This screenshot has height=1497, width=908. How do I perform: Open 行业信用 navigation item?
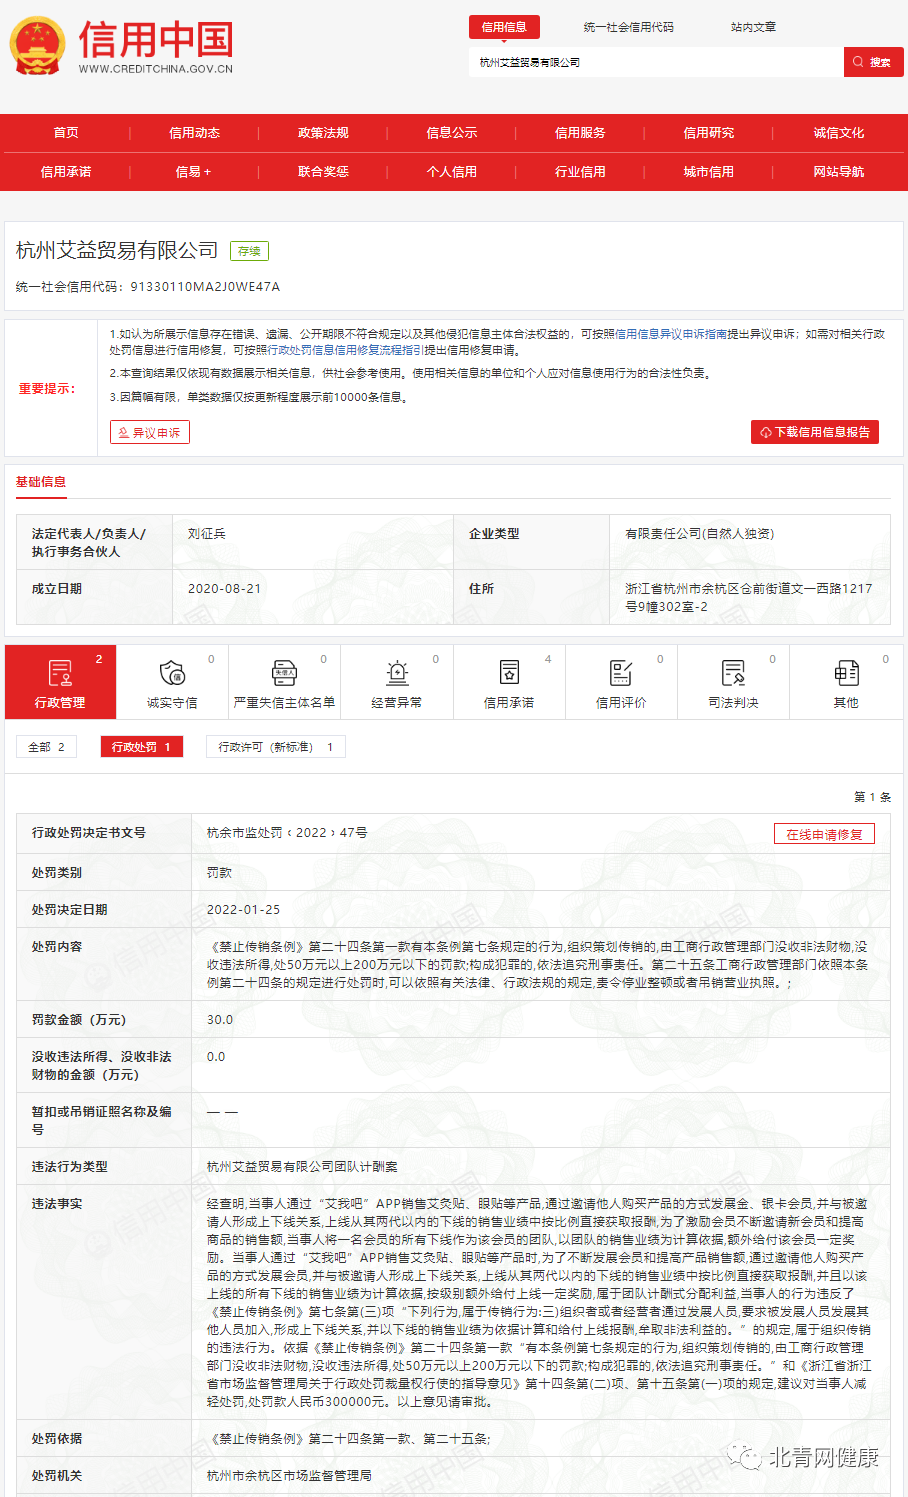[580, 172]
